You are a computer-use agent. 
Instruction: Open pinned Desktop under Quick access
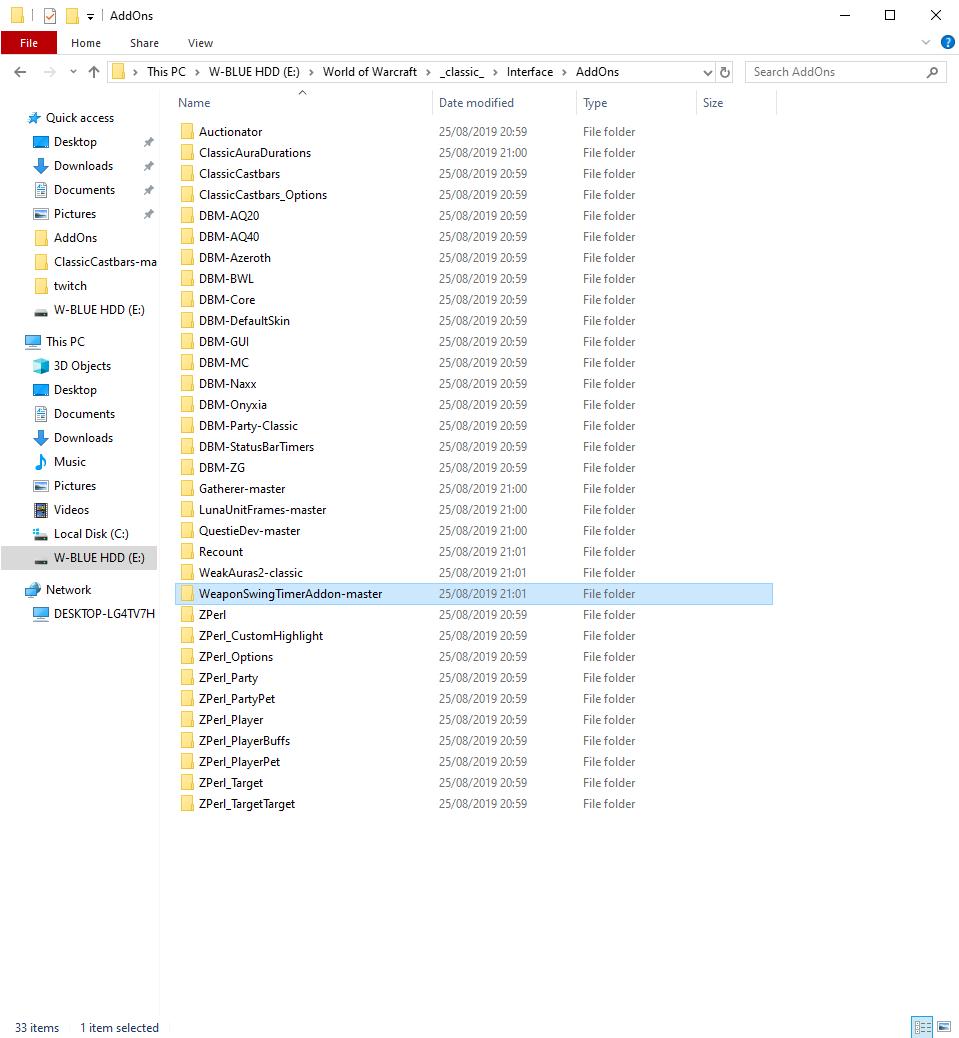(75, 142)
